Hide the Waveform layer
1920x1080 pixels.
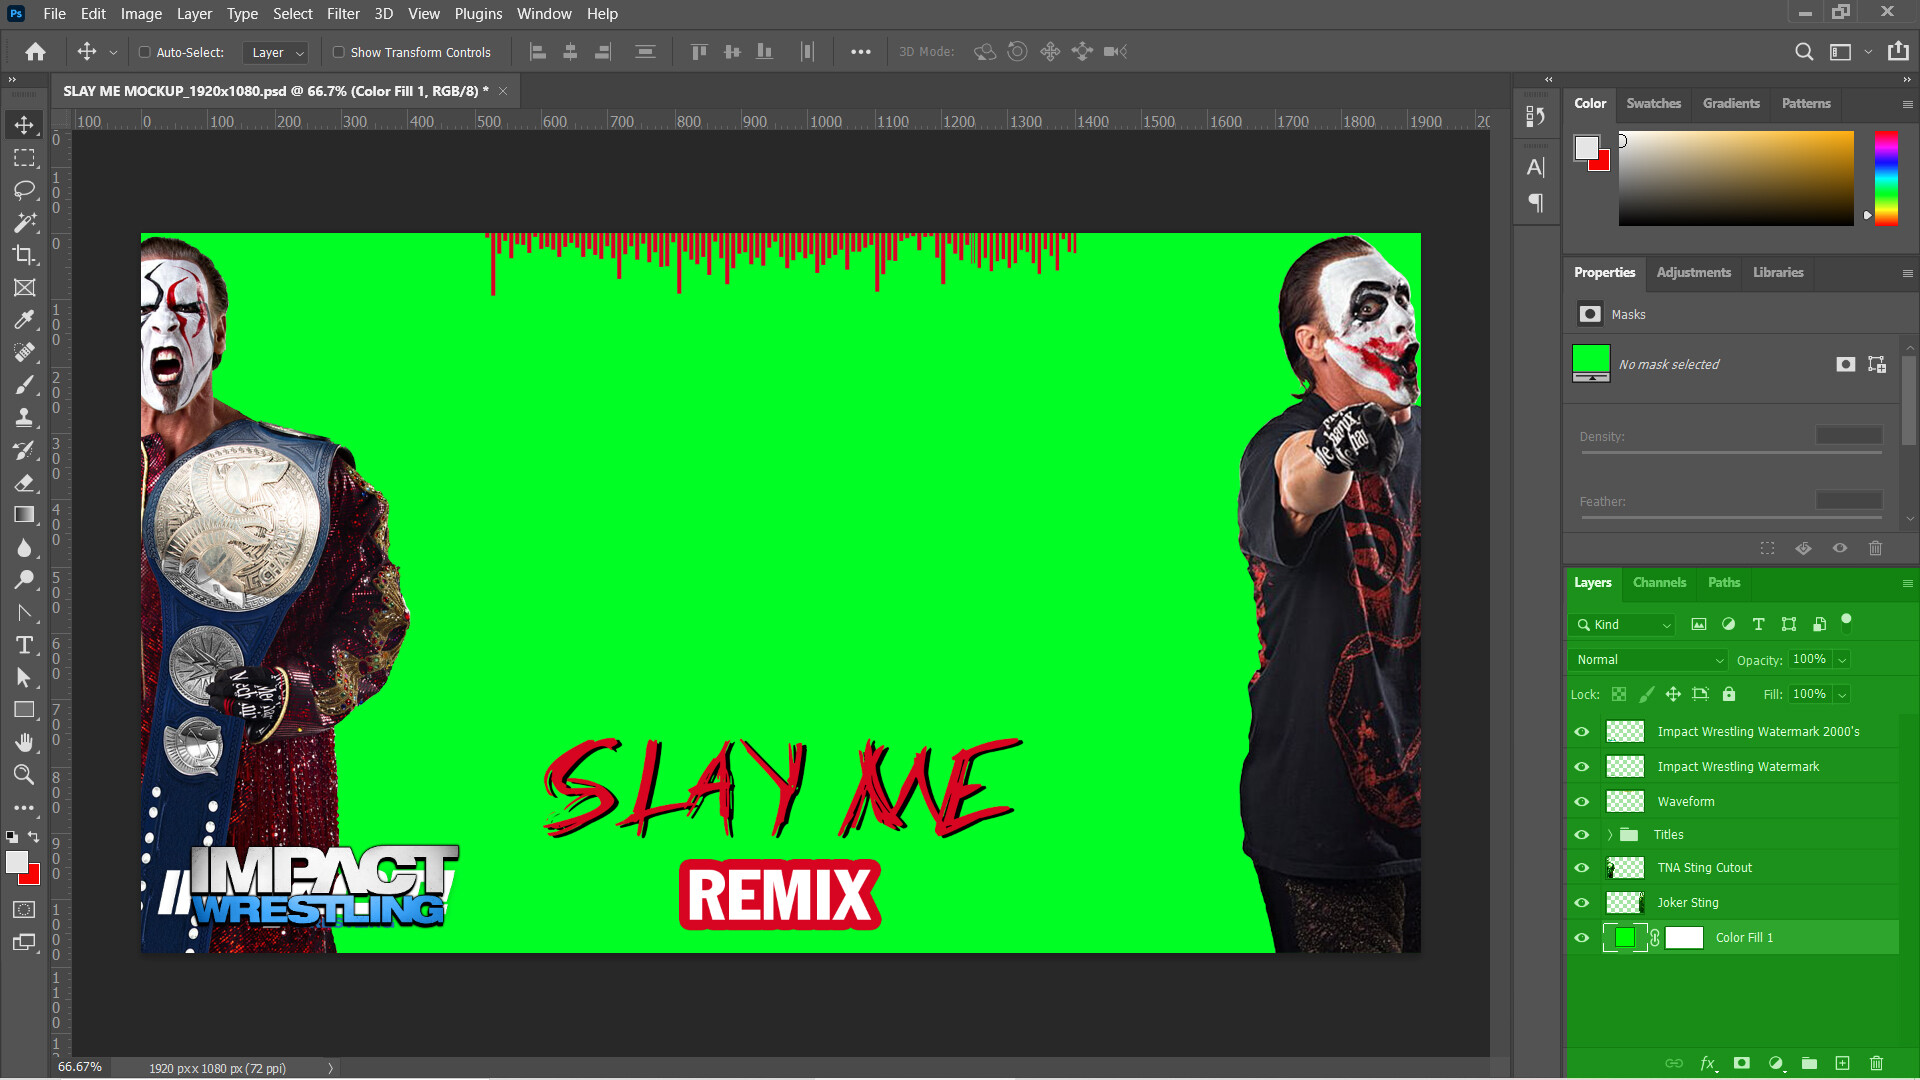(x=1581, y=802)
